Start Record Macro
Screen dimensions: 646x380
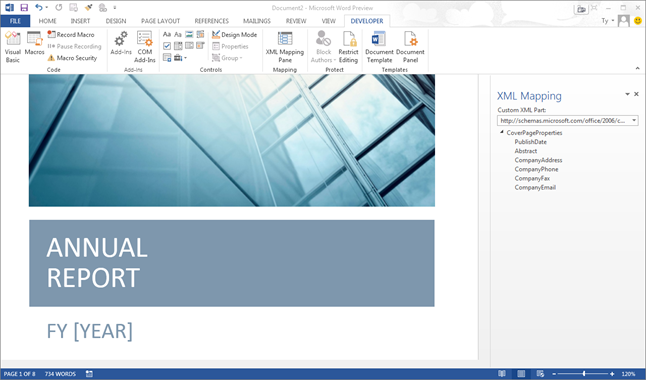click(71, 35)
